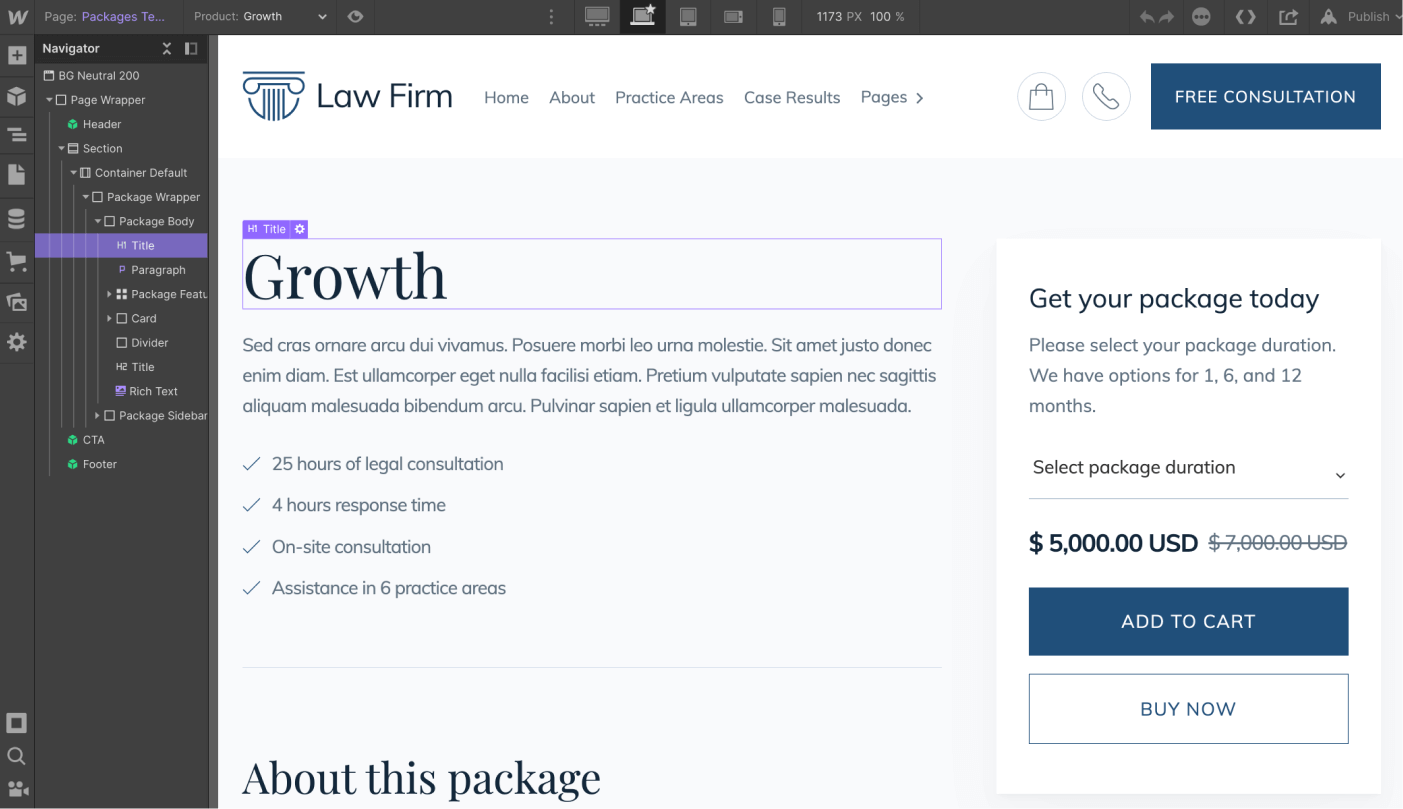The image size is (1403, 809).
Task: Open the custom code export view
Action: click(1245, 16)
